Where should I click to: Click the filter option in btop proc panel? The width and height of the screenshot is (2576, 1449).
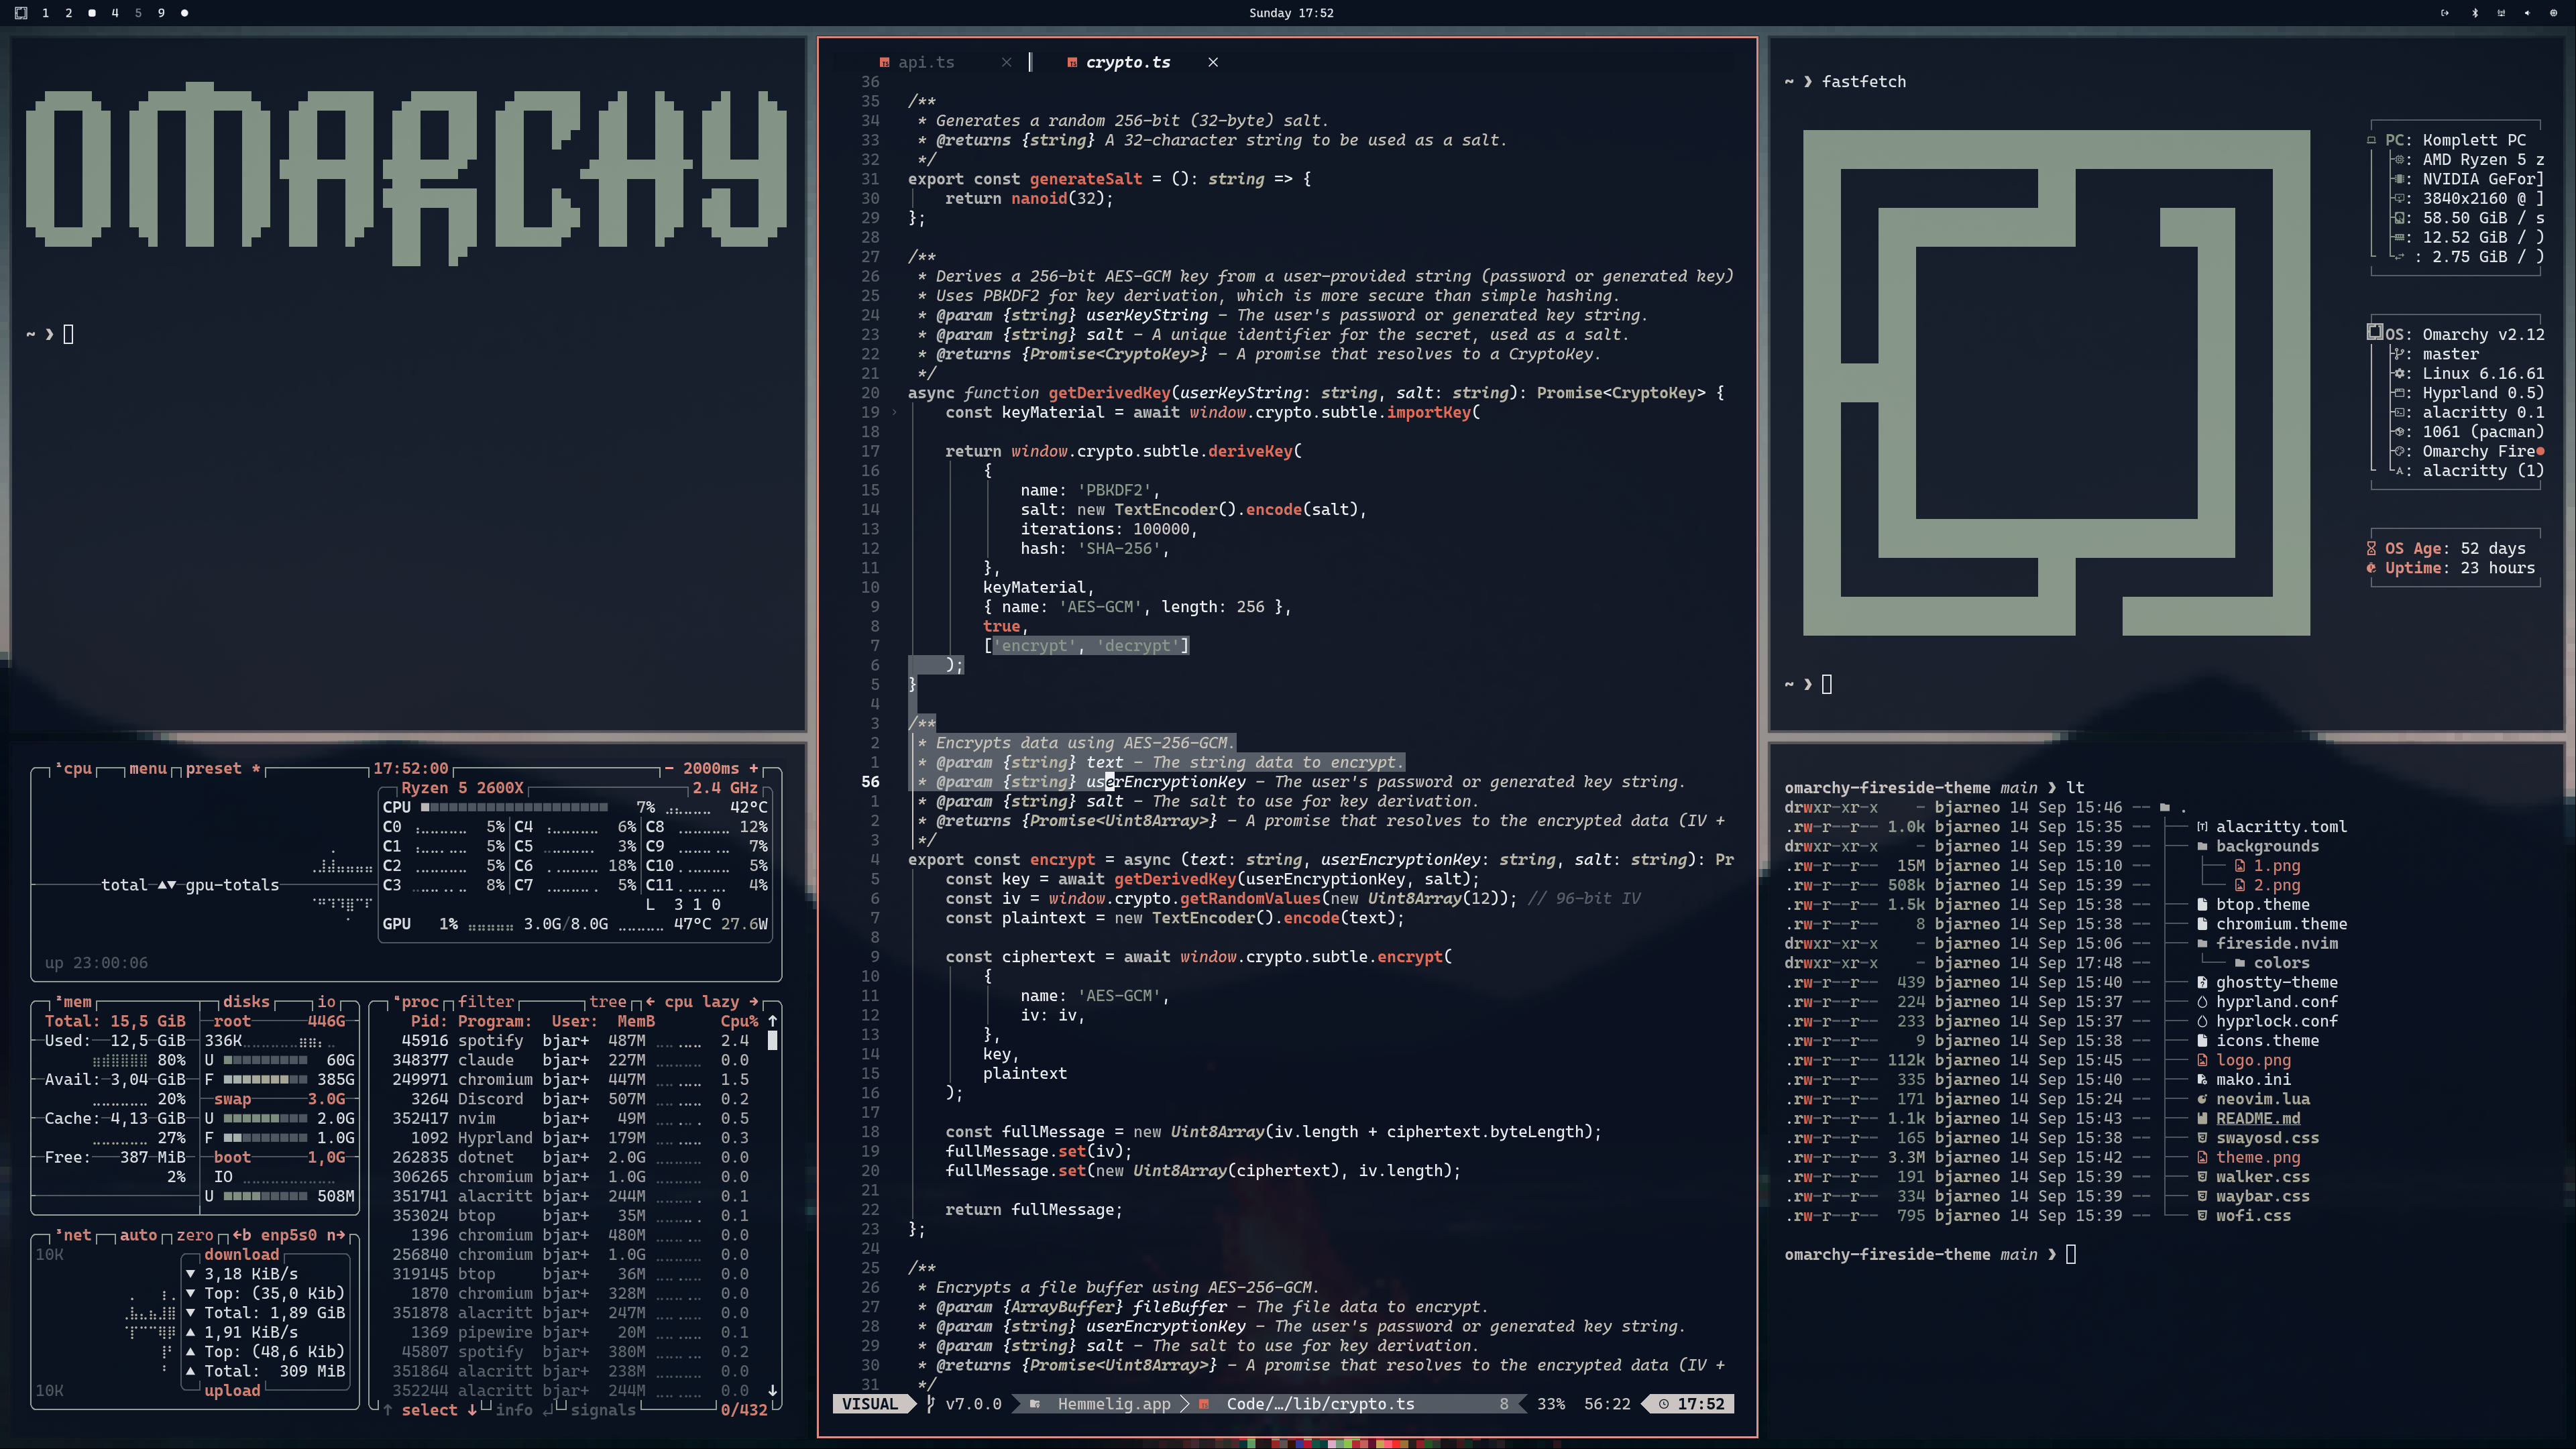[x=486, y=1001]
